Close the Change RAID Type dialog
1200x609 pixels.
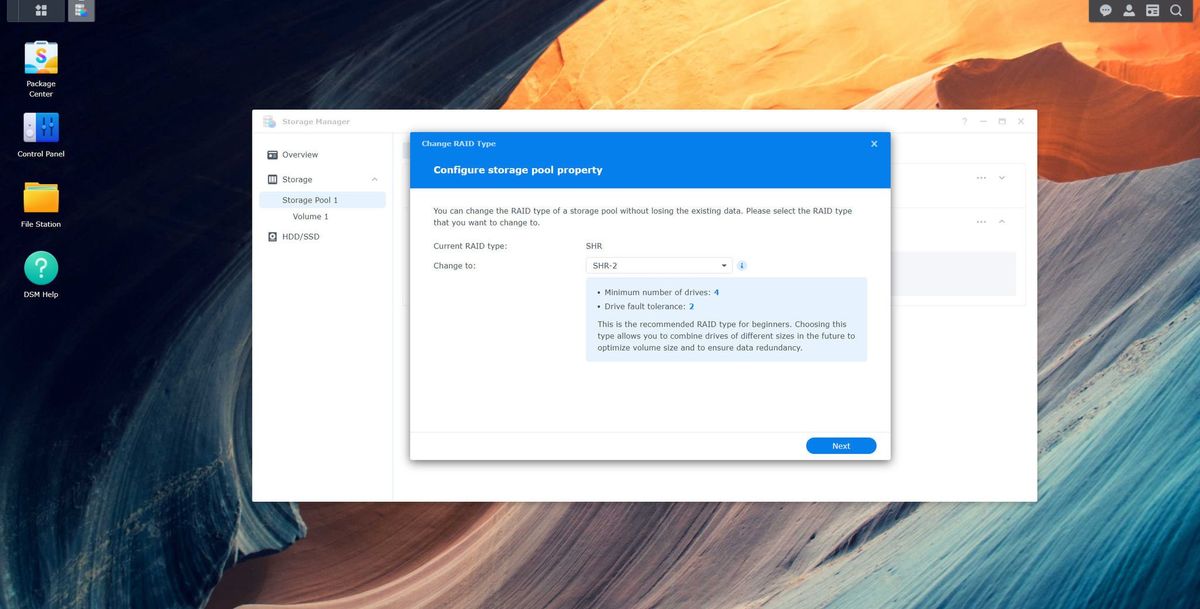click(x=873, y=143)
